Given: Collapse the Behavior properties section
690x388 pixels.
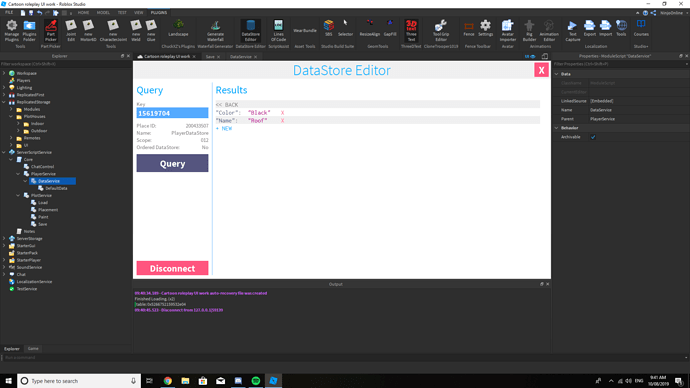Looking at the screenshot, I should [x=557, y=128].
